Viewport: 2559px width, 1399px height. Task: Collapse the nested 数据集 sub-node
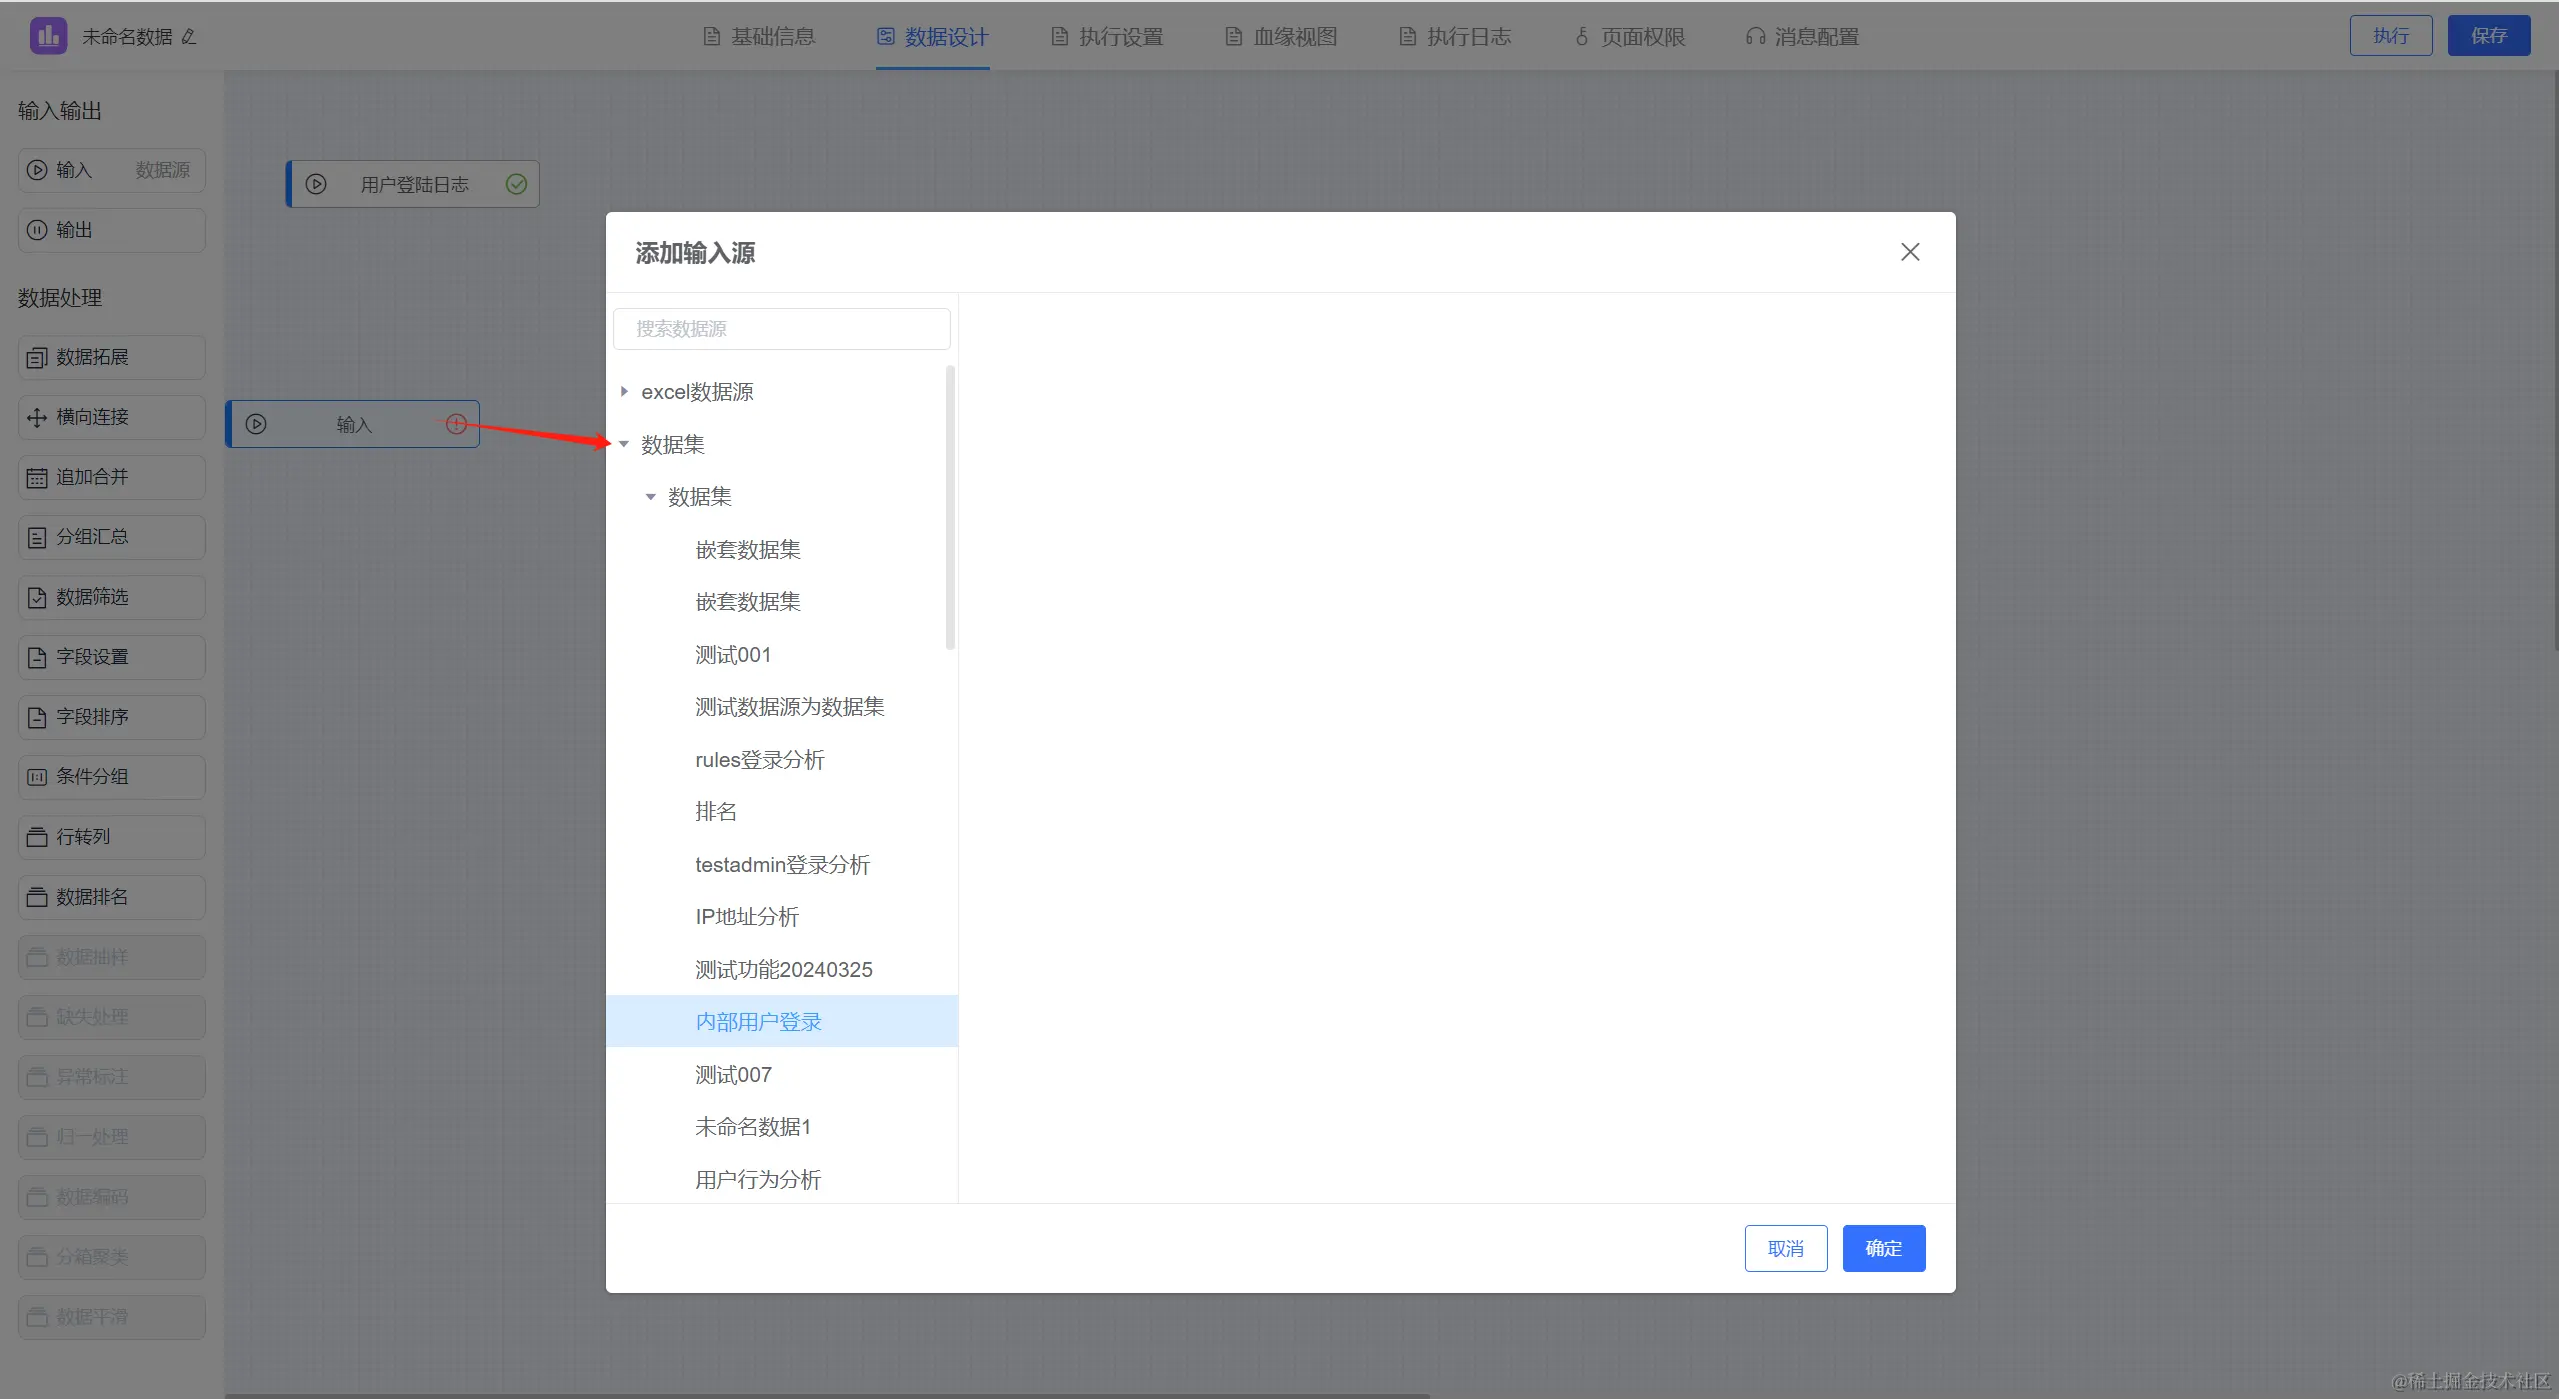coord(650,497)
